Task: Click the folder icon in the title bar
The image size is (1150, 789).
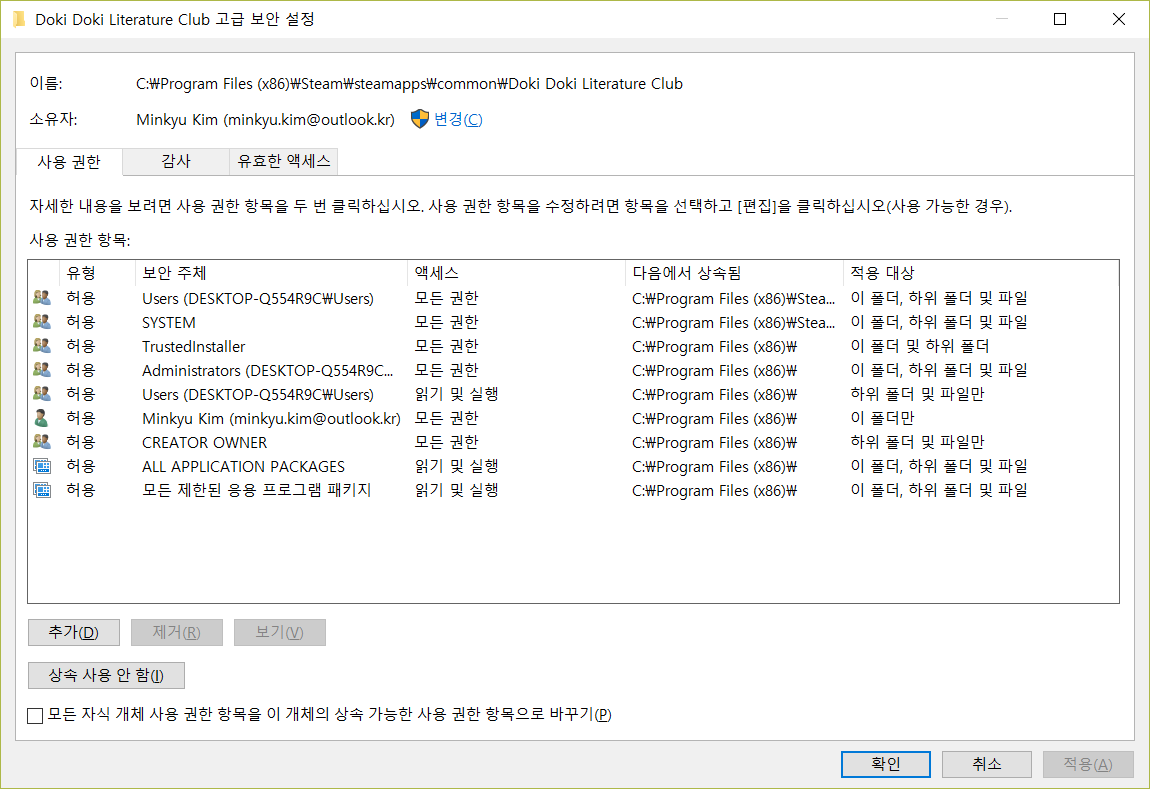Action: (19, 19)
